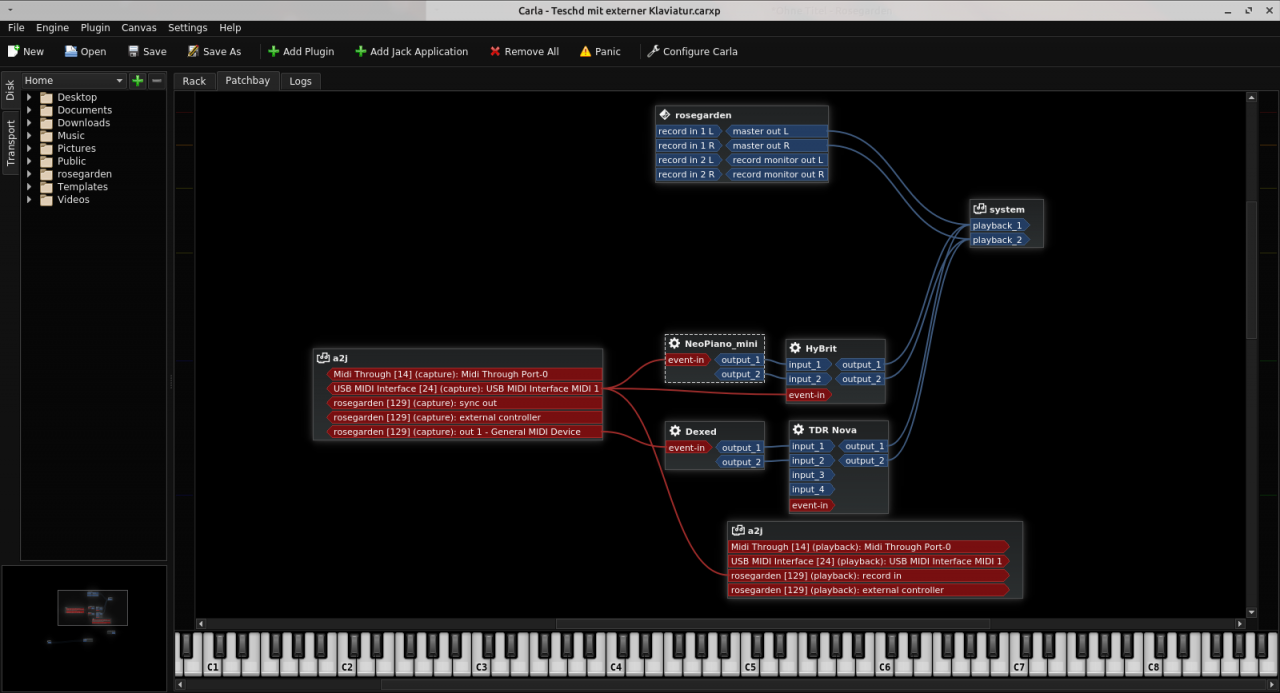Viewport: 1280px width, 693px height.
Task: Select the master out L port
Action: point(777,131)
